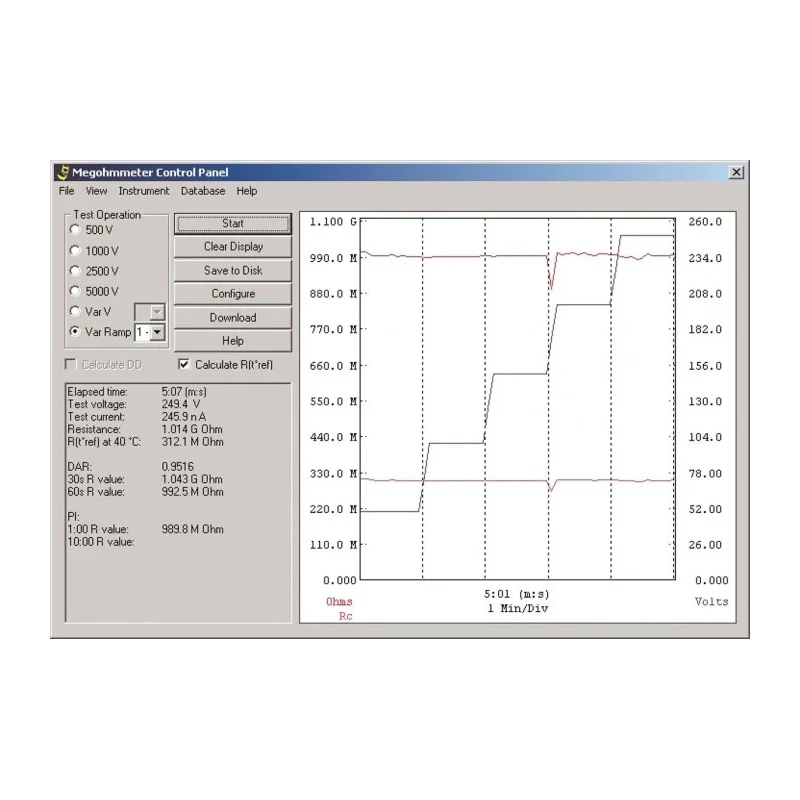
Task: Click the Megohmmeter app icon in title bar
Action: coord(62,172)
